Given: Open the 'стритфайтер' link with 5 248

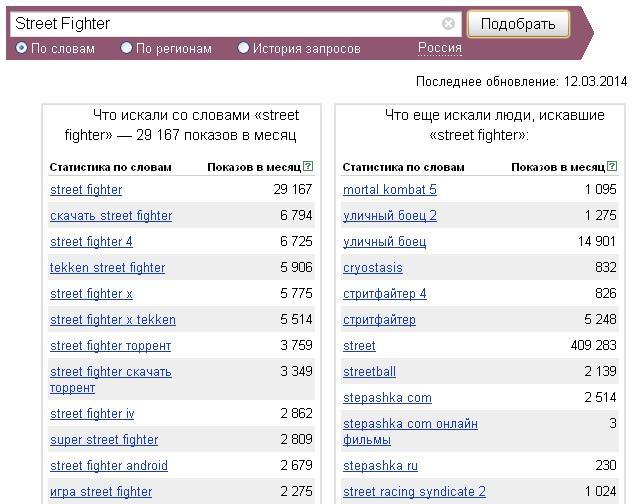Looking at the screenshot, I should pyautogui.click(x=379, y=320).
